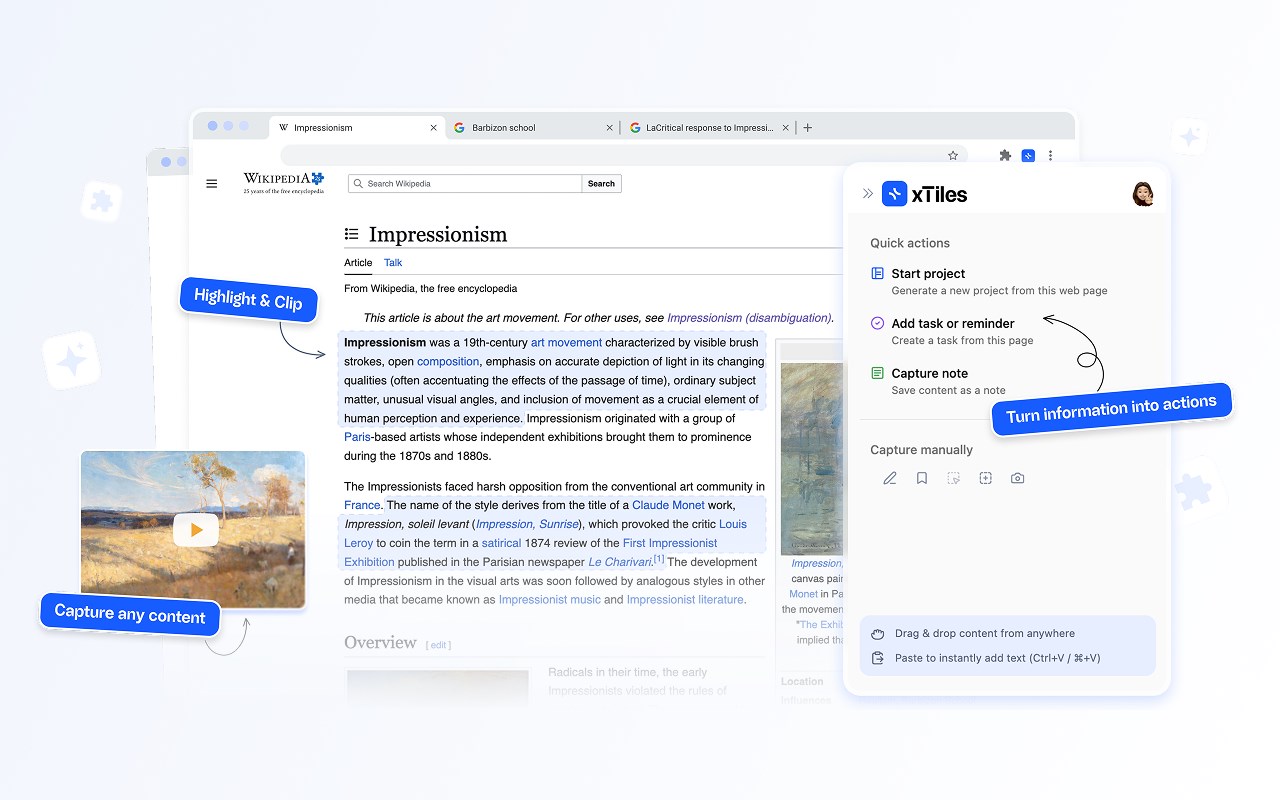Click Capture note quick action
The width and height of the screenshot is (1280, 800).
(938, 381)
